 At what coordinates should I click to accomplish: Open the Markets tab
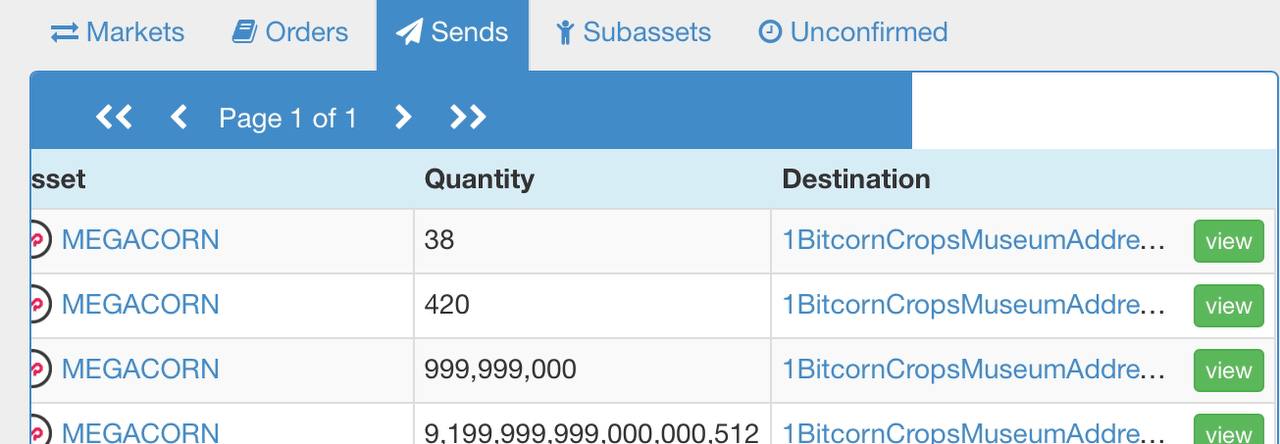coord(118,32)
